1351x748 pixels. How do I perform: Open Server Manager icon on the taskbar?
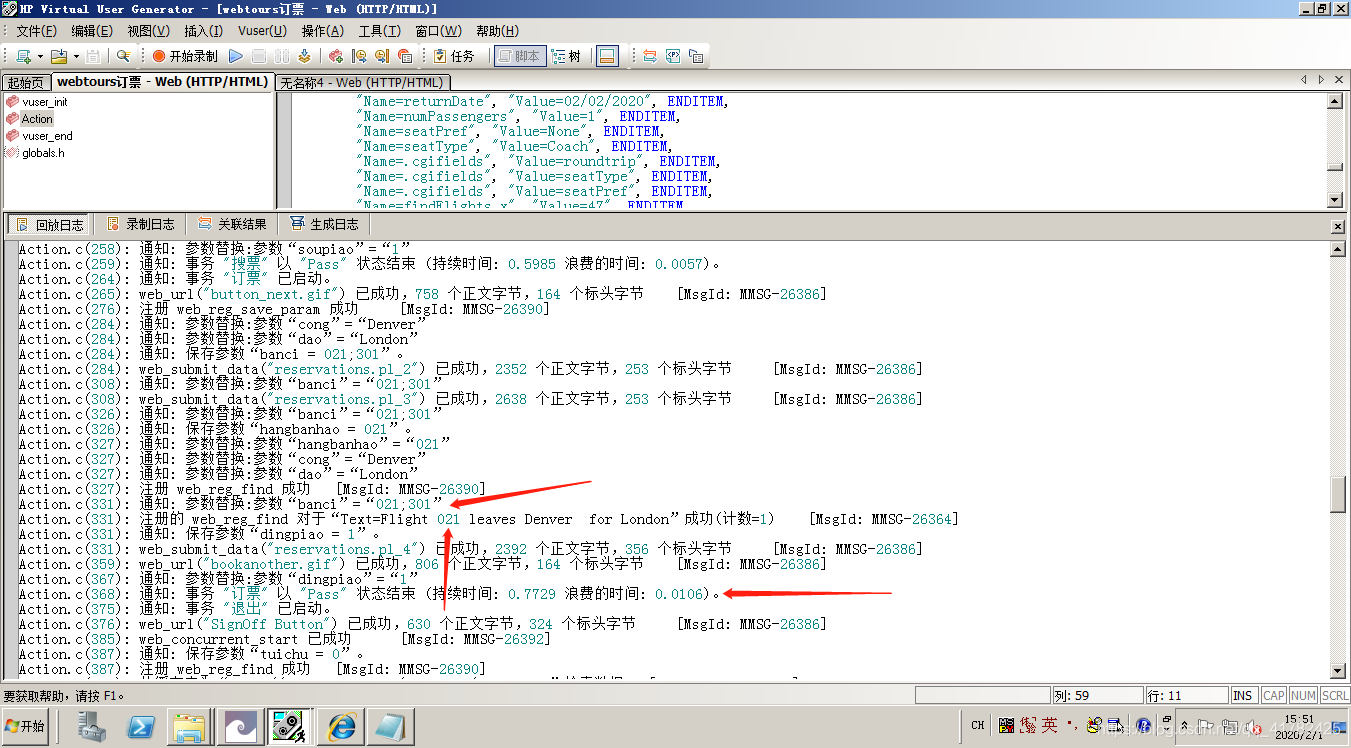[94, 726]
